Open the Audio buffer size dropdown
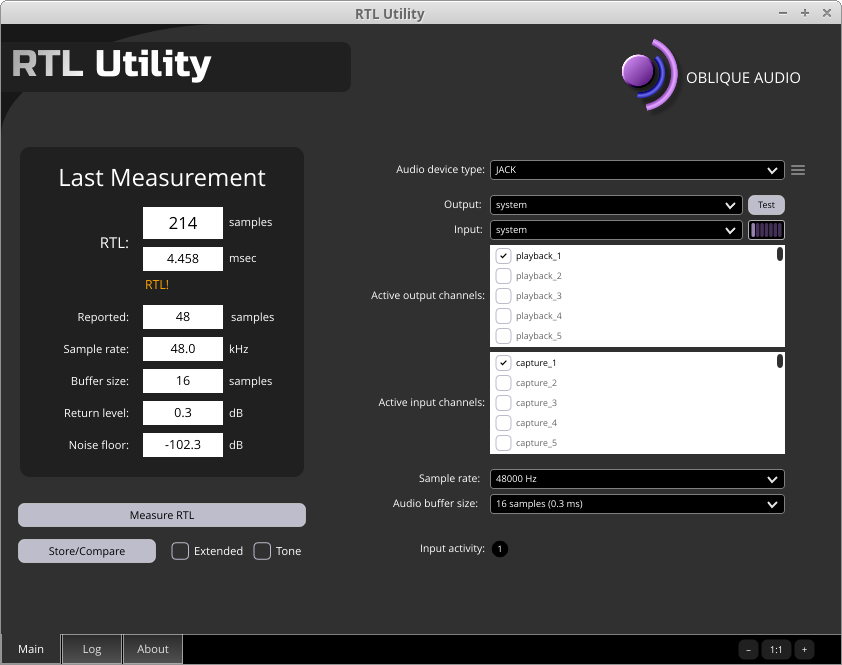 637,504
